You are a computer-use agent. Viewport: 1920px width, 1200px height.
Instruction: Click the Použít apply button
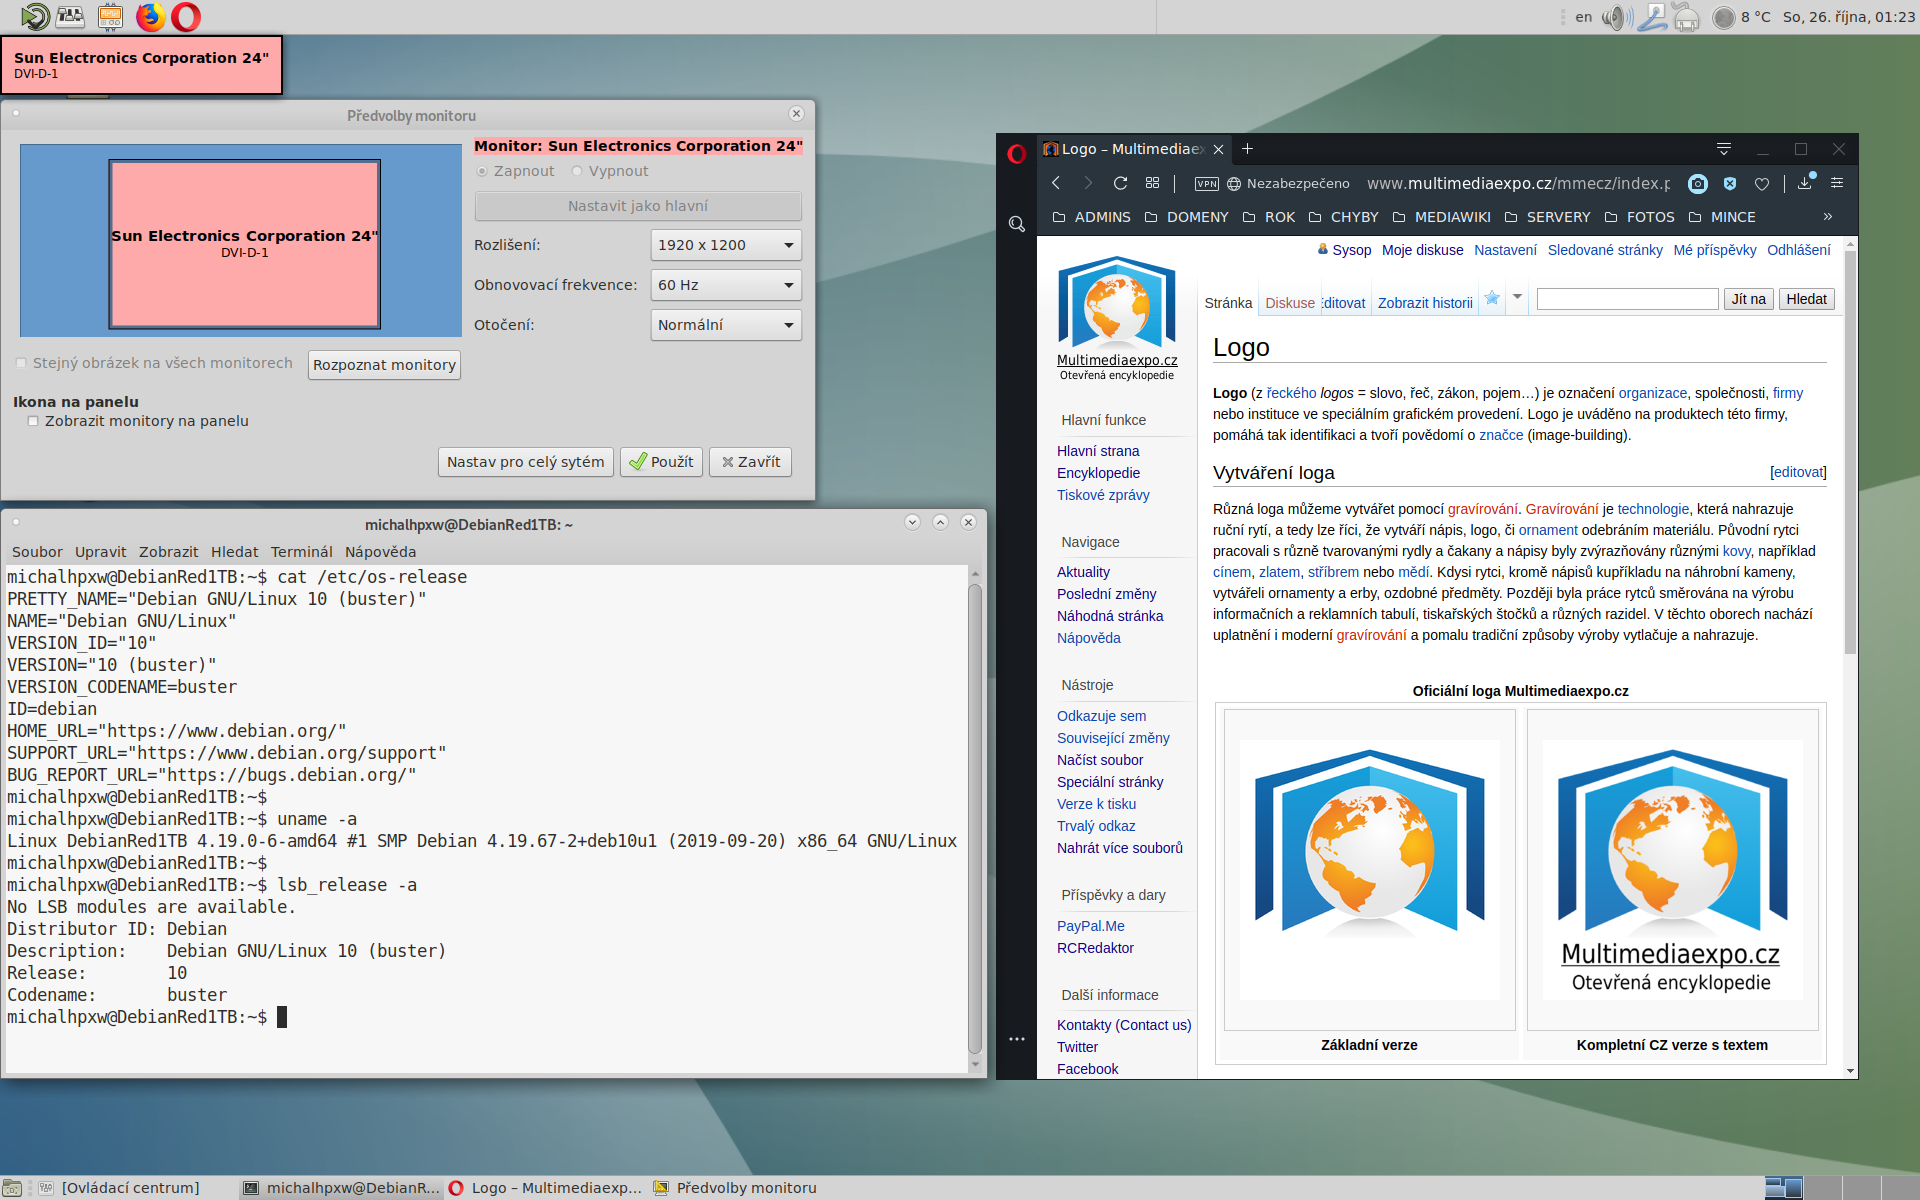click(661, 462)
